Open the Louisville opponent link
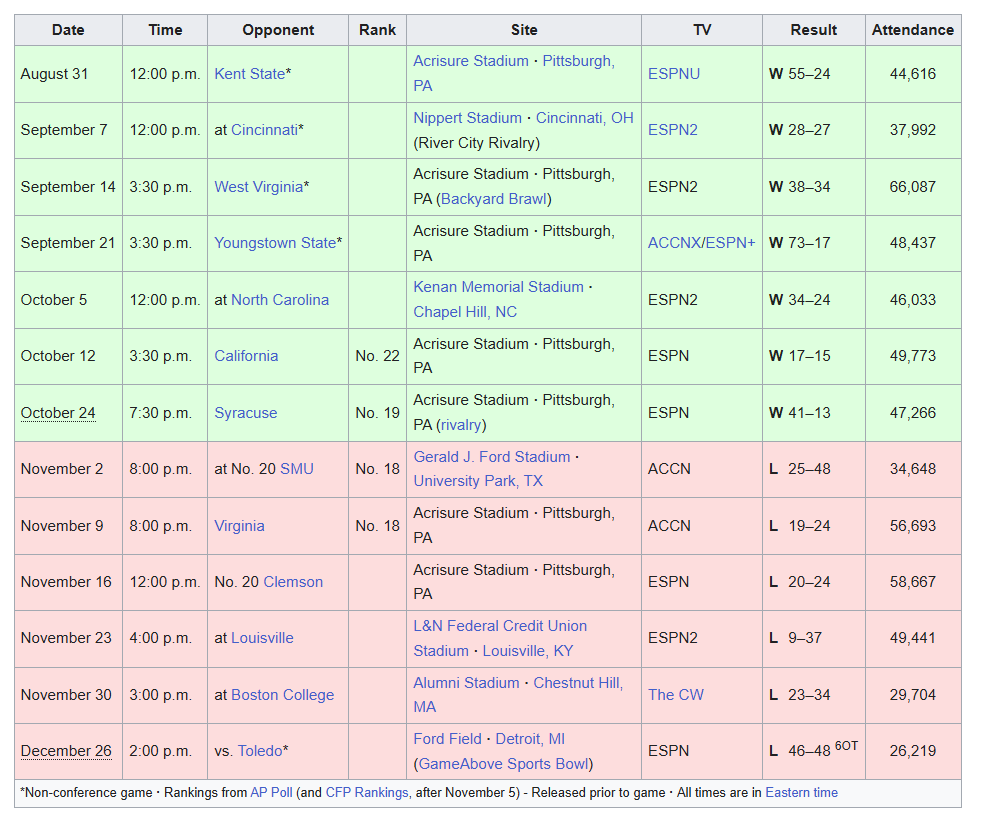The image size is (986, 819). (262, 638)
